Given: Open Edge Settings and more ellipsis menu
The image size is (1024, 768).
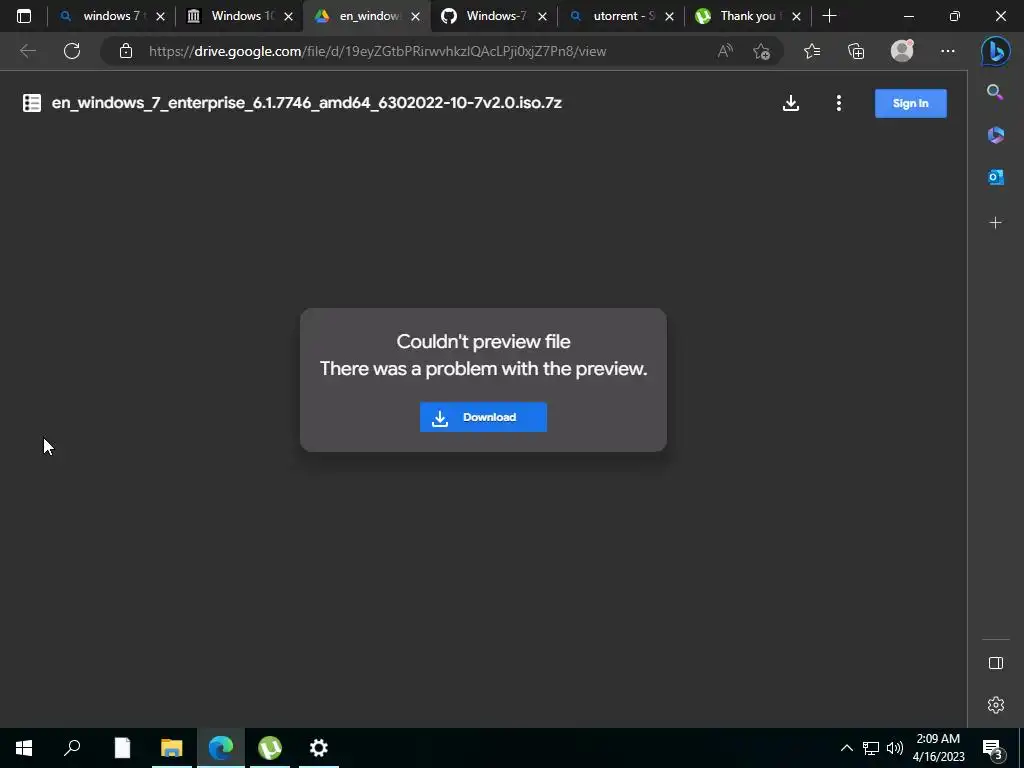Looking at the screenshot, I should click(948, 51).
